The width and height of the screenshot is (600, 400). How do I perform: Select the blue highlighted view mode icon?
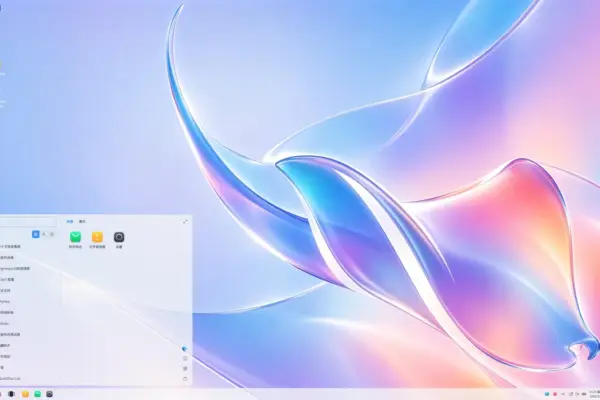36,234
